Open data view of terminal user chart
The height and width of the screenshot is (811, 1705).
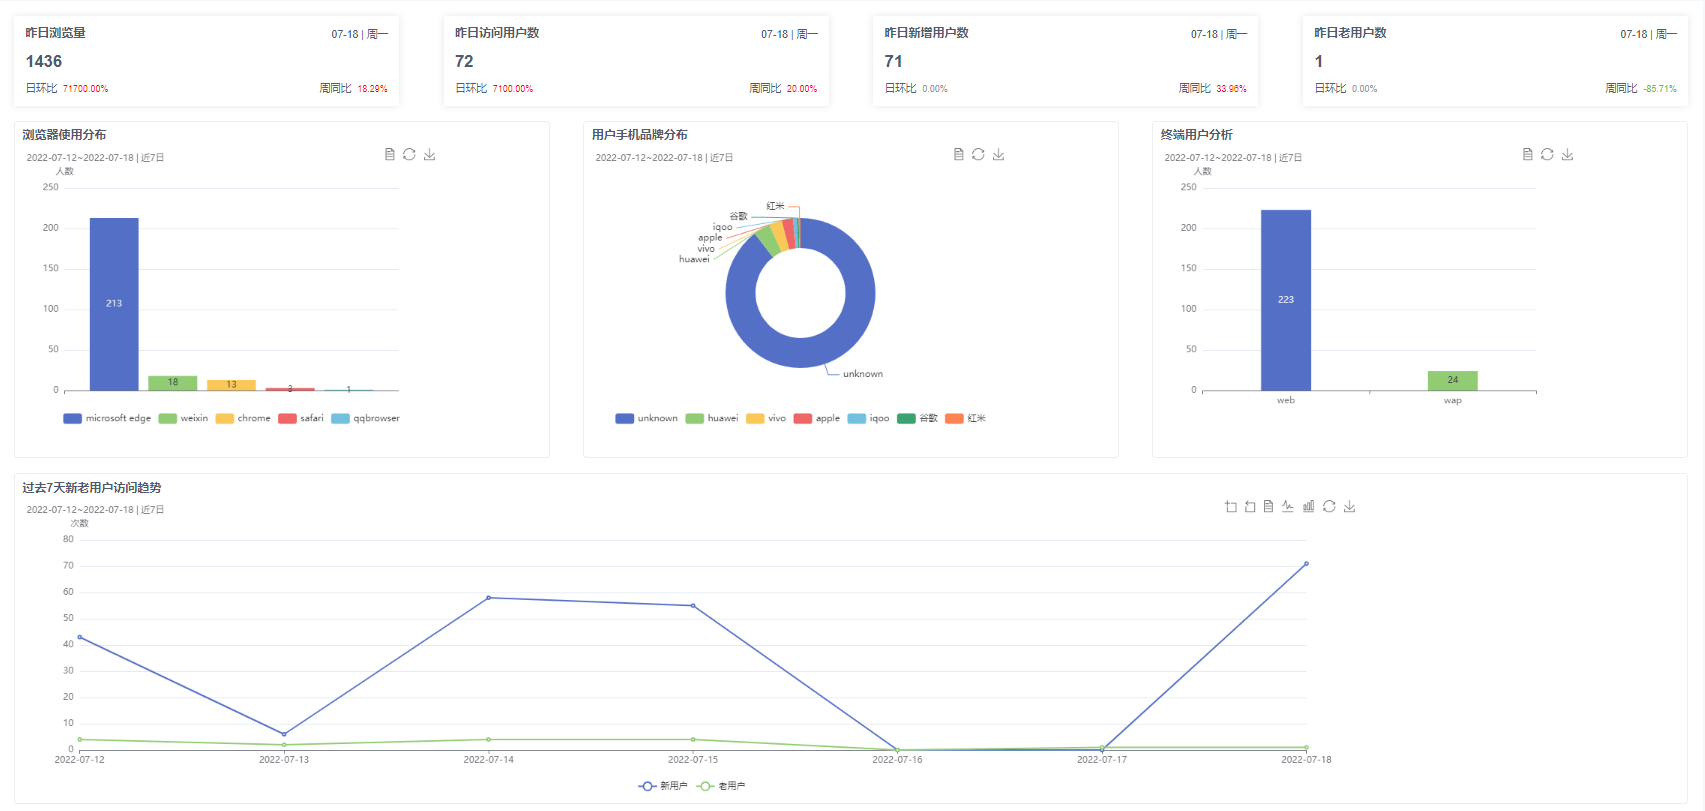click(x=1527, y=154)
